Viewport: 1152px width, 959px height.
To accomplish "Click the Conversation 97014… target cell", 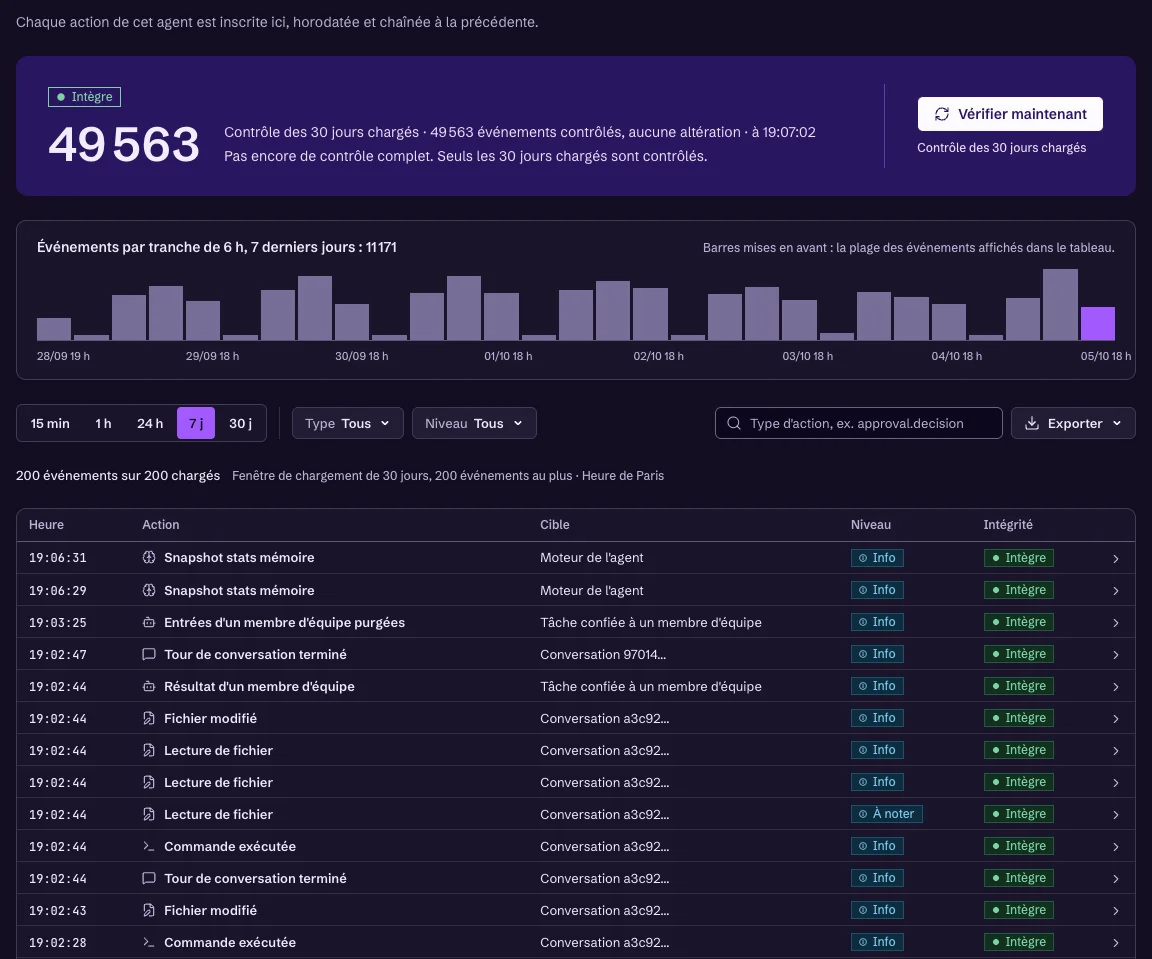I will coord(602,655).
